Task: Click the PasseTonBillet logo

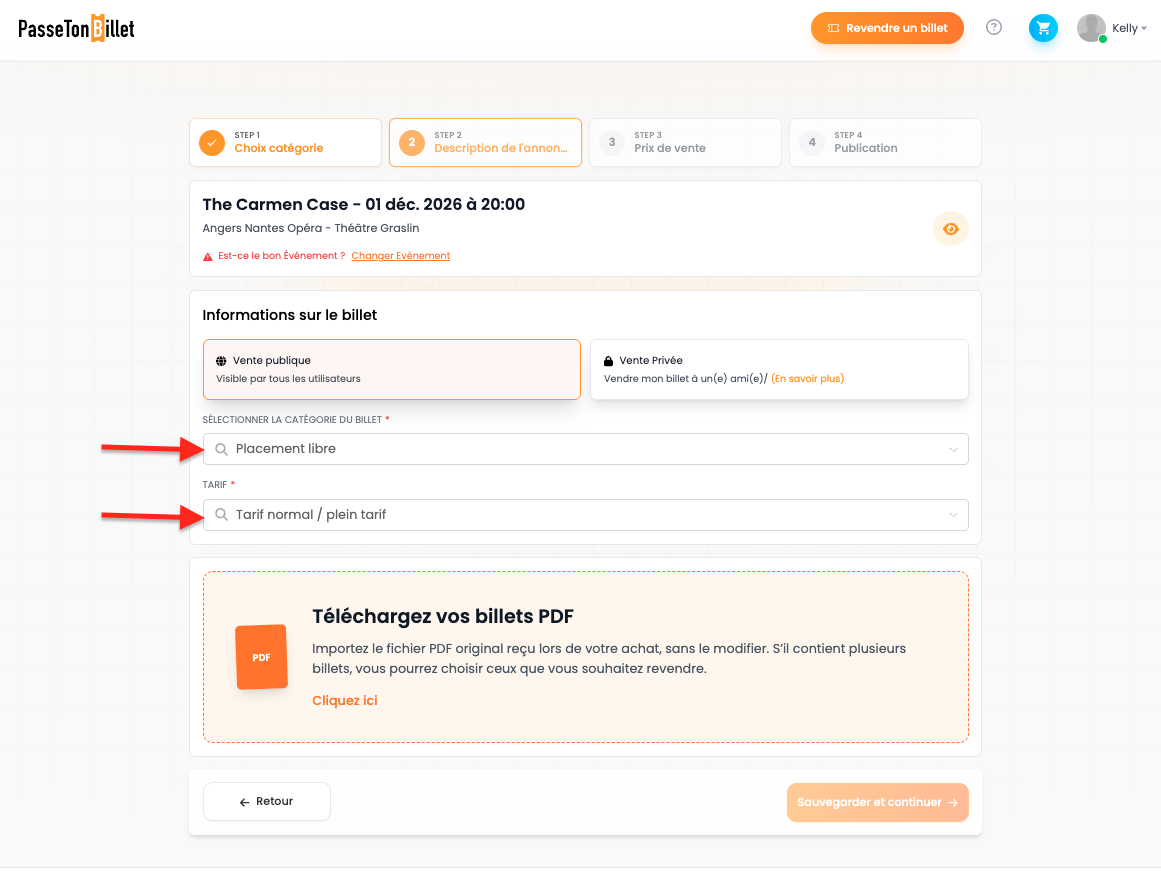Action: pyautogui.click(x=76, y=28)
